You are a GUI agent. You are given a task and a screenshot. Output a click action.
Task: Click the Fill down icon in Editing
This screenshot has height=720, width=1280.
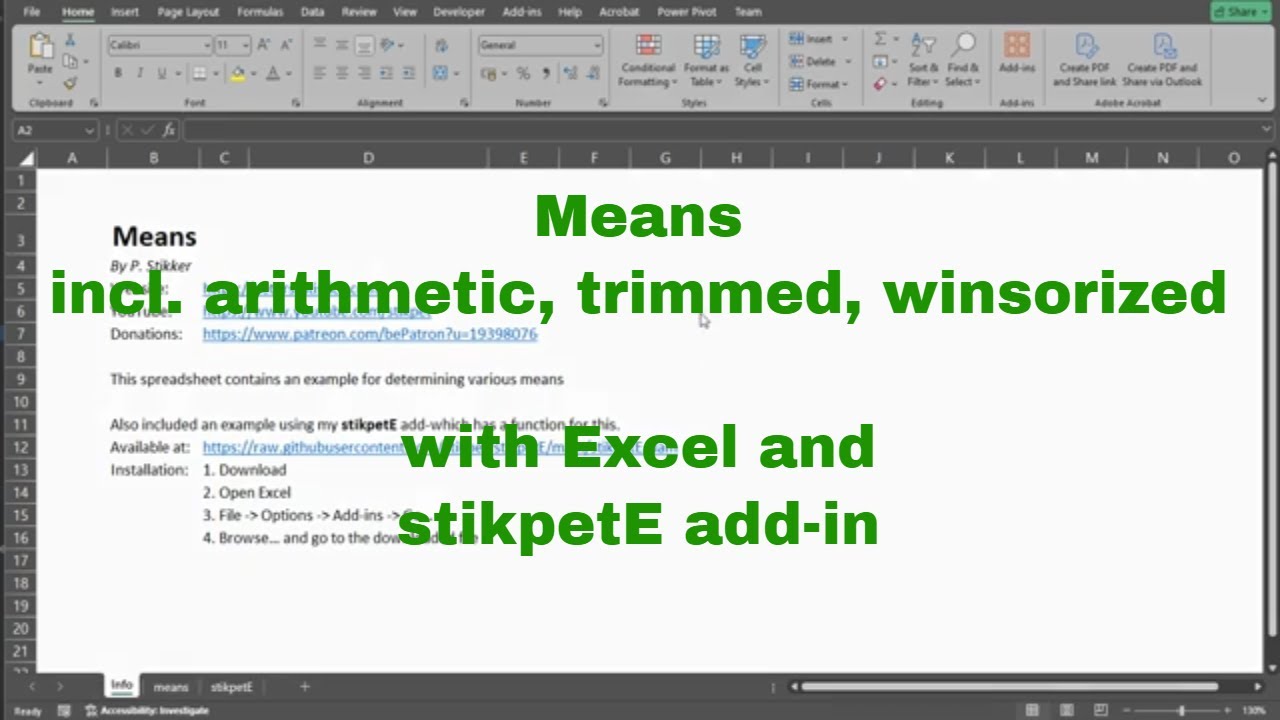coord(879,62)
